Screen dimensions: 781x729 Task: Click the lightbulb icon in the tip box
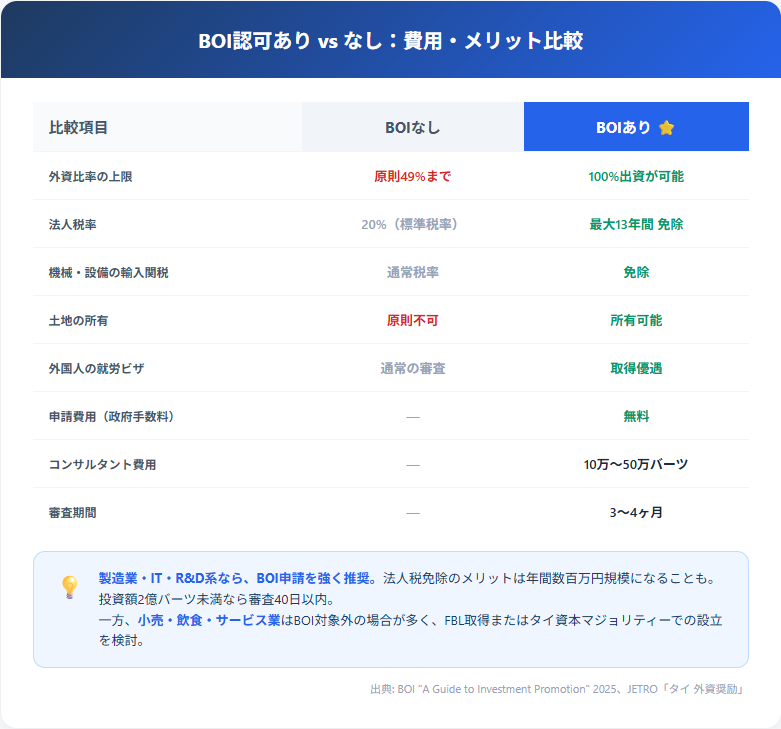tap(70, 587)
